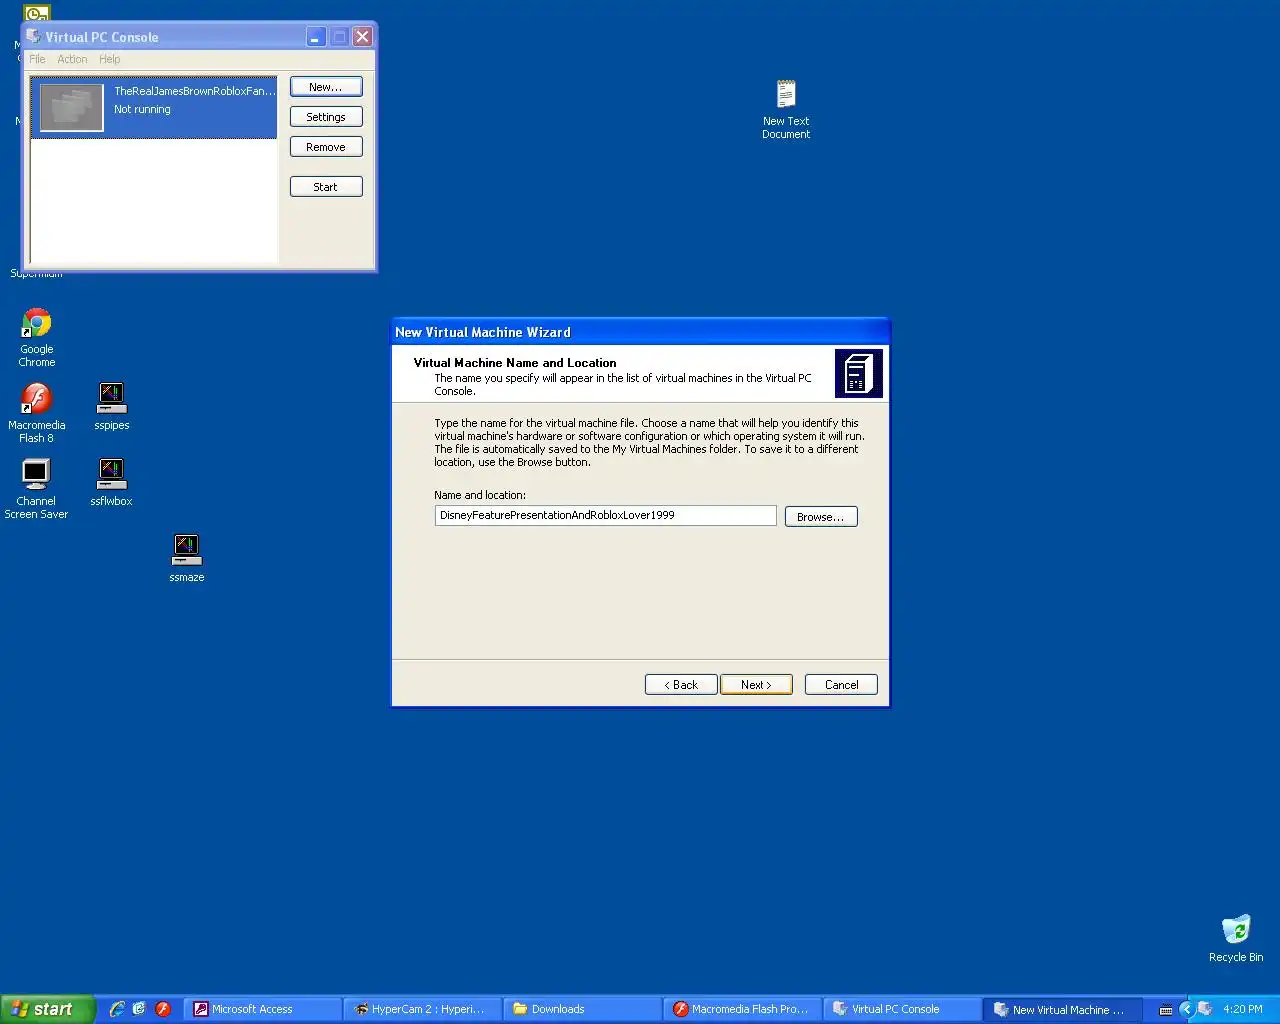Image resolution: width=1280 pixels, height=1024 pixels.
Task: Open the Recycle Bin icon
Action: click(x=1236, y=938)
